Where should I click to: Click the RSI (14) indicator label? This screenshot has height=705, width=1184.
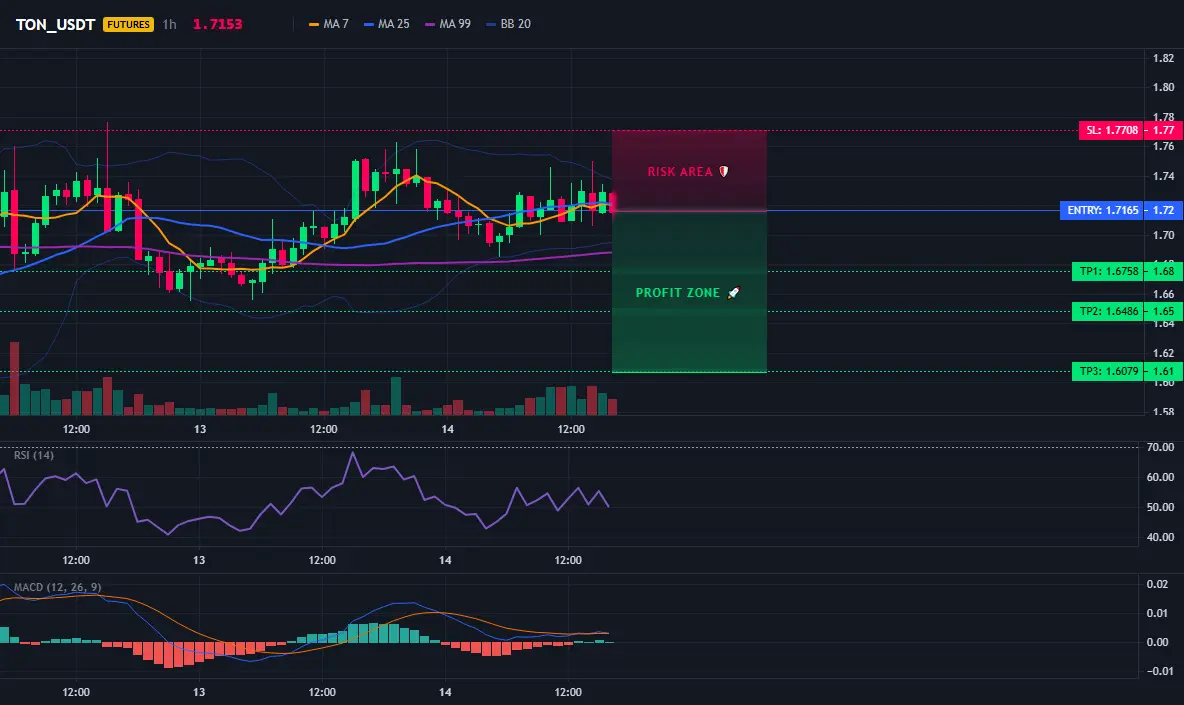point(34,455)
